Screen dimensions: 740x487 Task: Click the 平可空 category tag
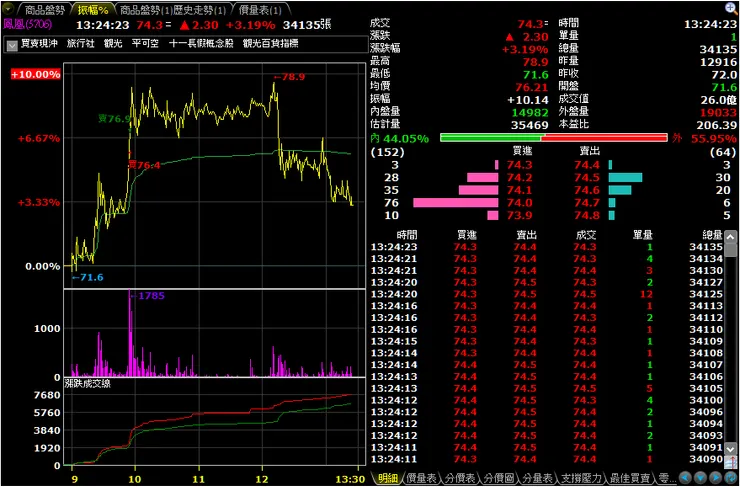coord(145,43)
